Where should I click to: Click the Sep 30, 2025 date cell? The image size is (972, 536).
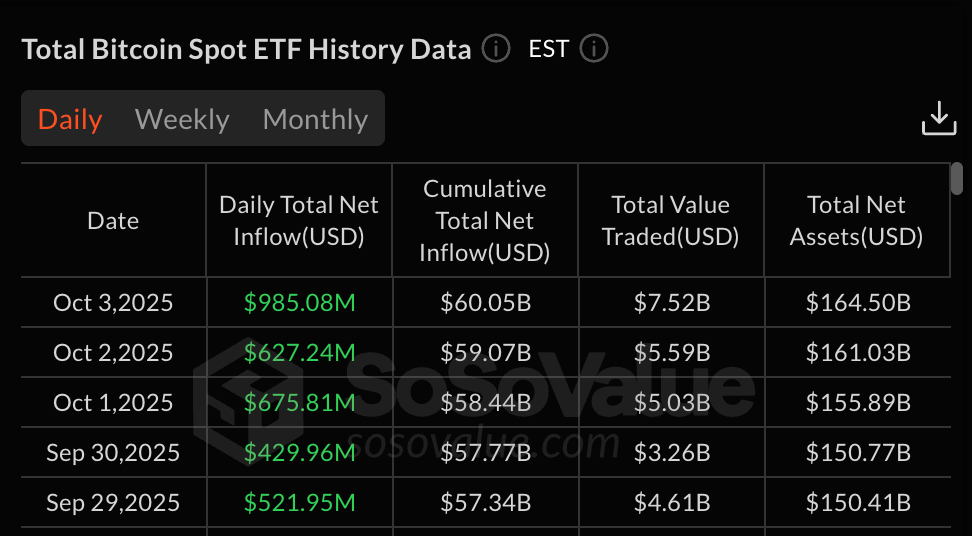[x=113, y=453]
